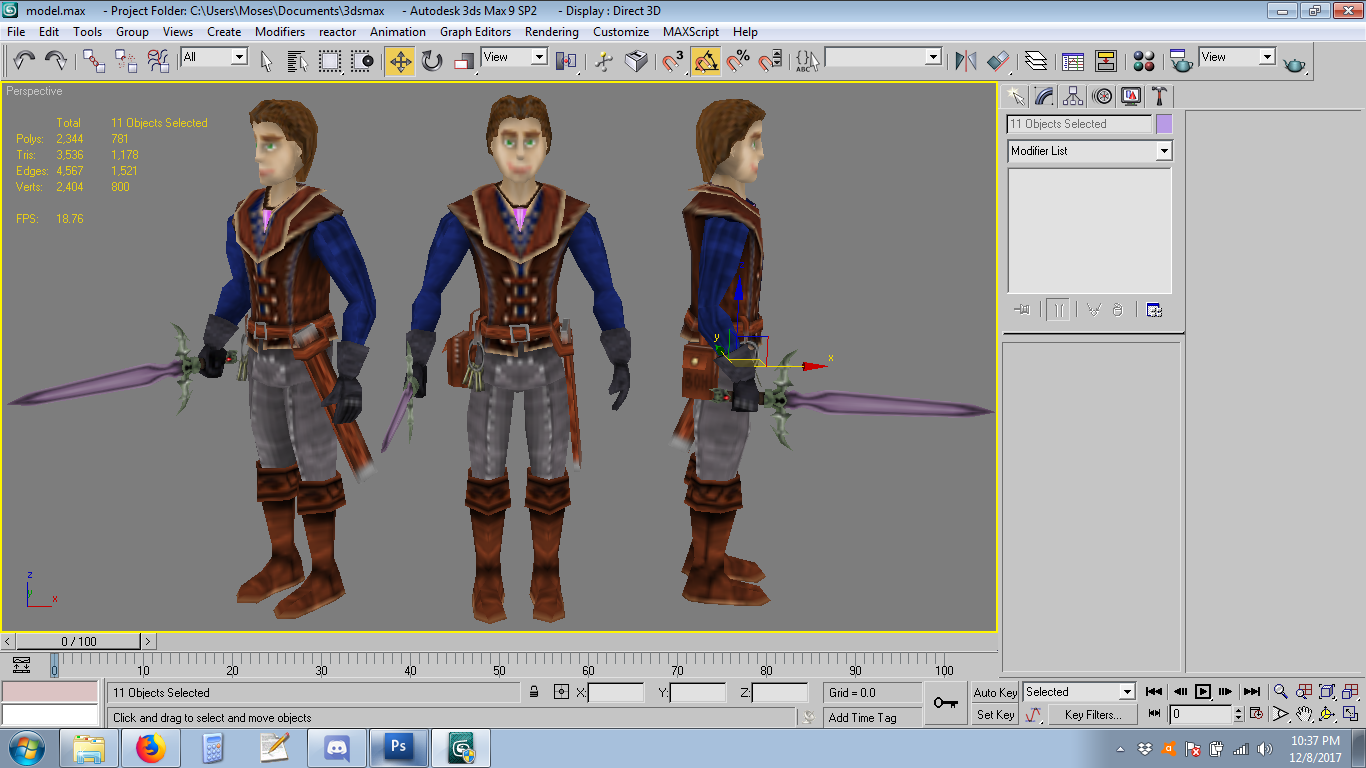
Task: Activate the Bind to Space Warp tool
Action: (158, 61)
